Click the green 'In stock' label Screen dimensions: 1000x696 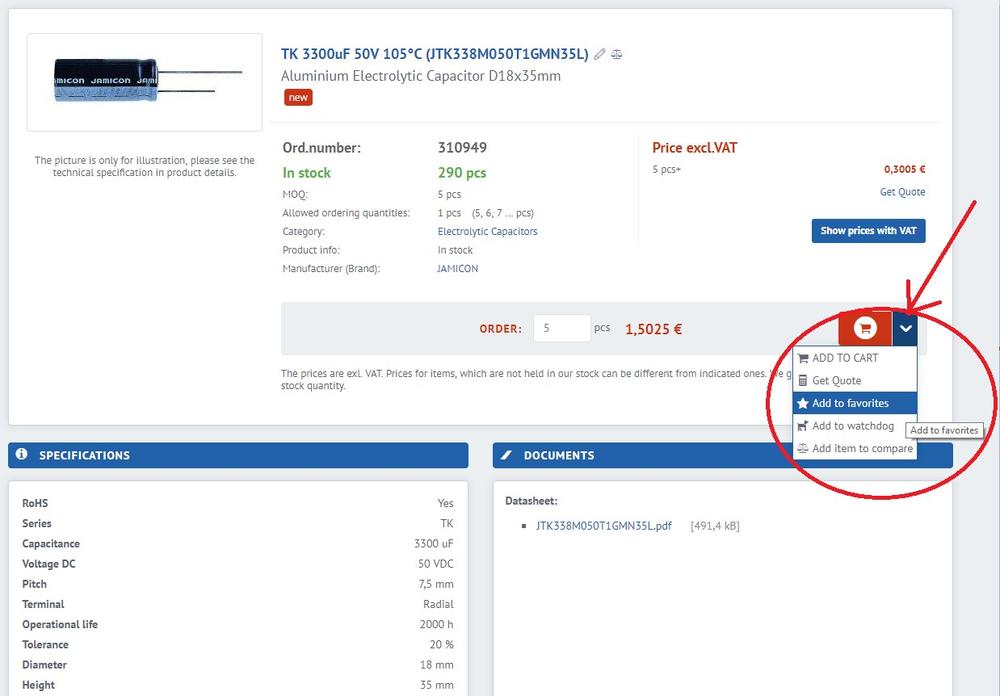tap(307, 173)
